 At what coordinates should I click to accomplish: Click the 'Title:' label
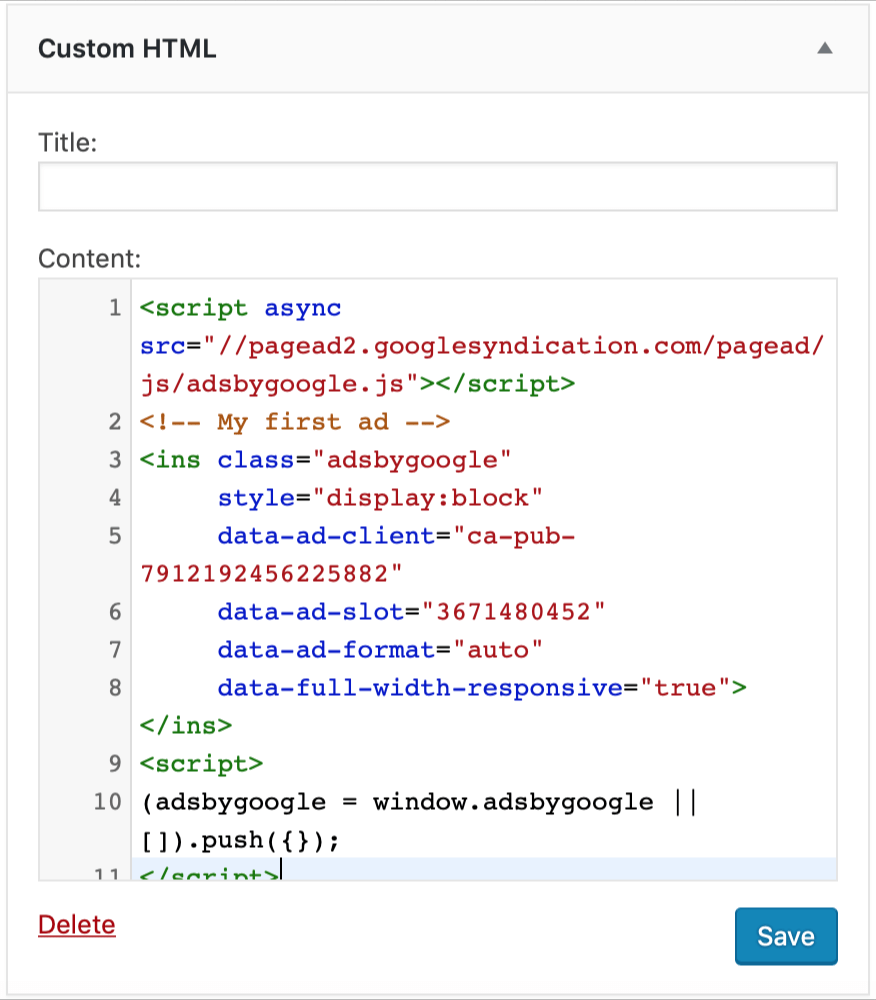(68, 143)
